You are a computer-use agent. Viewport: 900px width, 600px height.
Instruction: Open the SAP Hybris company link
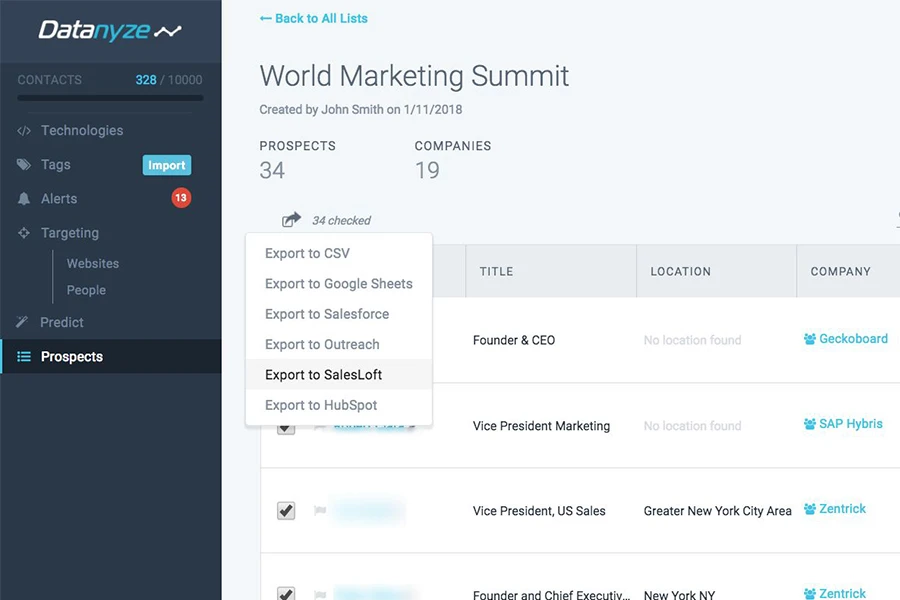[x=851, y=424]
